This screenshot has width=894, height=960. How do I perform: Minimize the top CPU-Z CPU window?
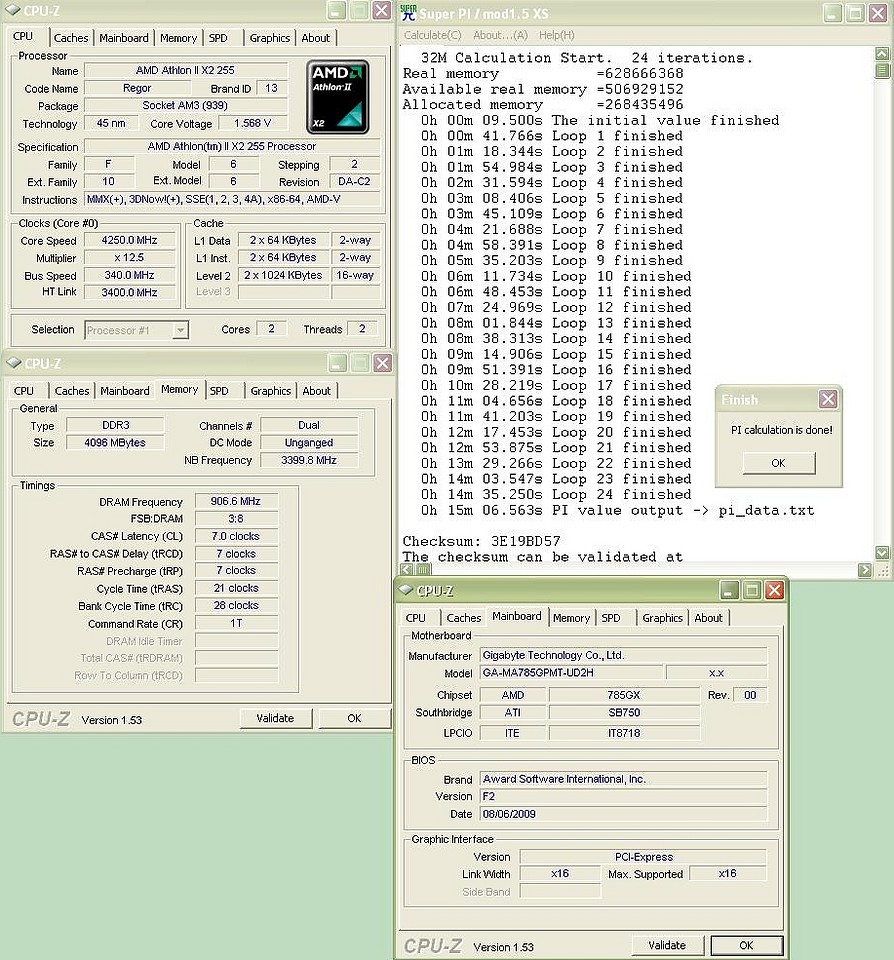[337, 10]
